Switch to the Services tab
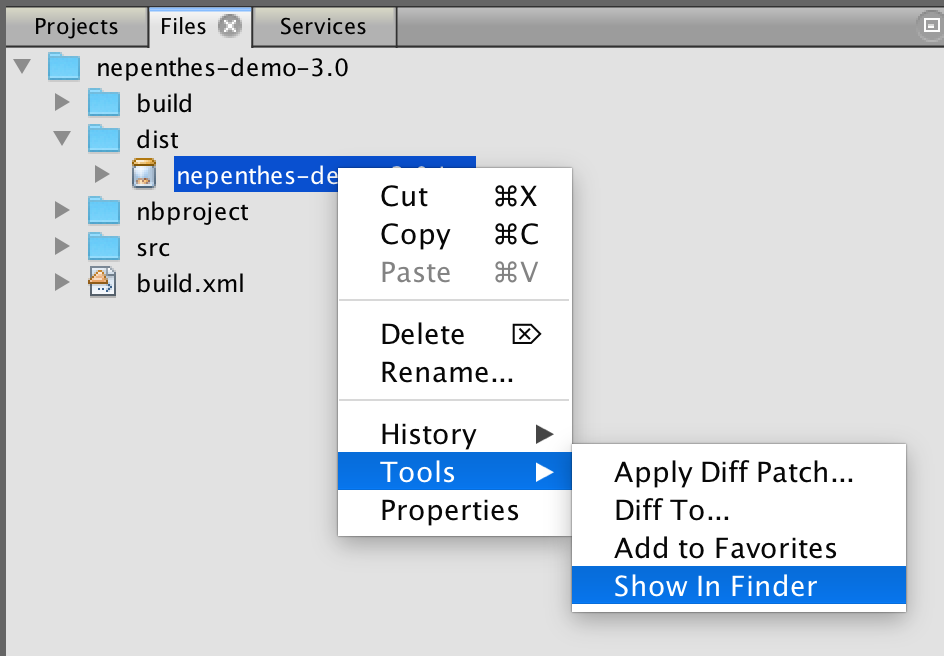This screenshot has width=944, height=656. pyautogui.click(x=323, y=26)
